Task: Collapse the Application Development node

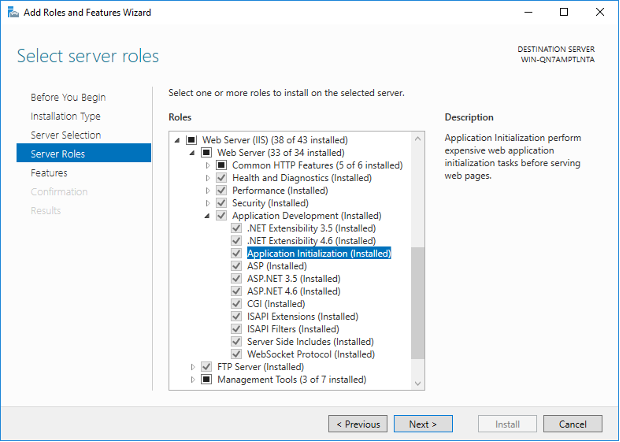Action: 208,215
